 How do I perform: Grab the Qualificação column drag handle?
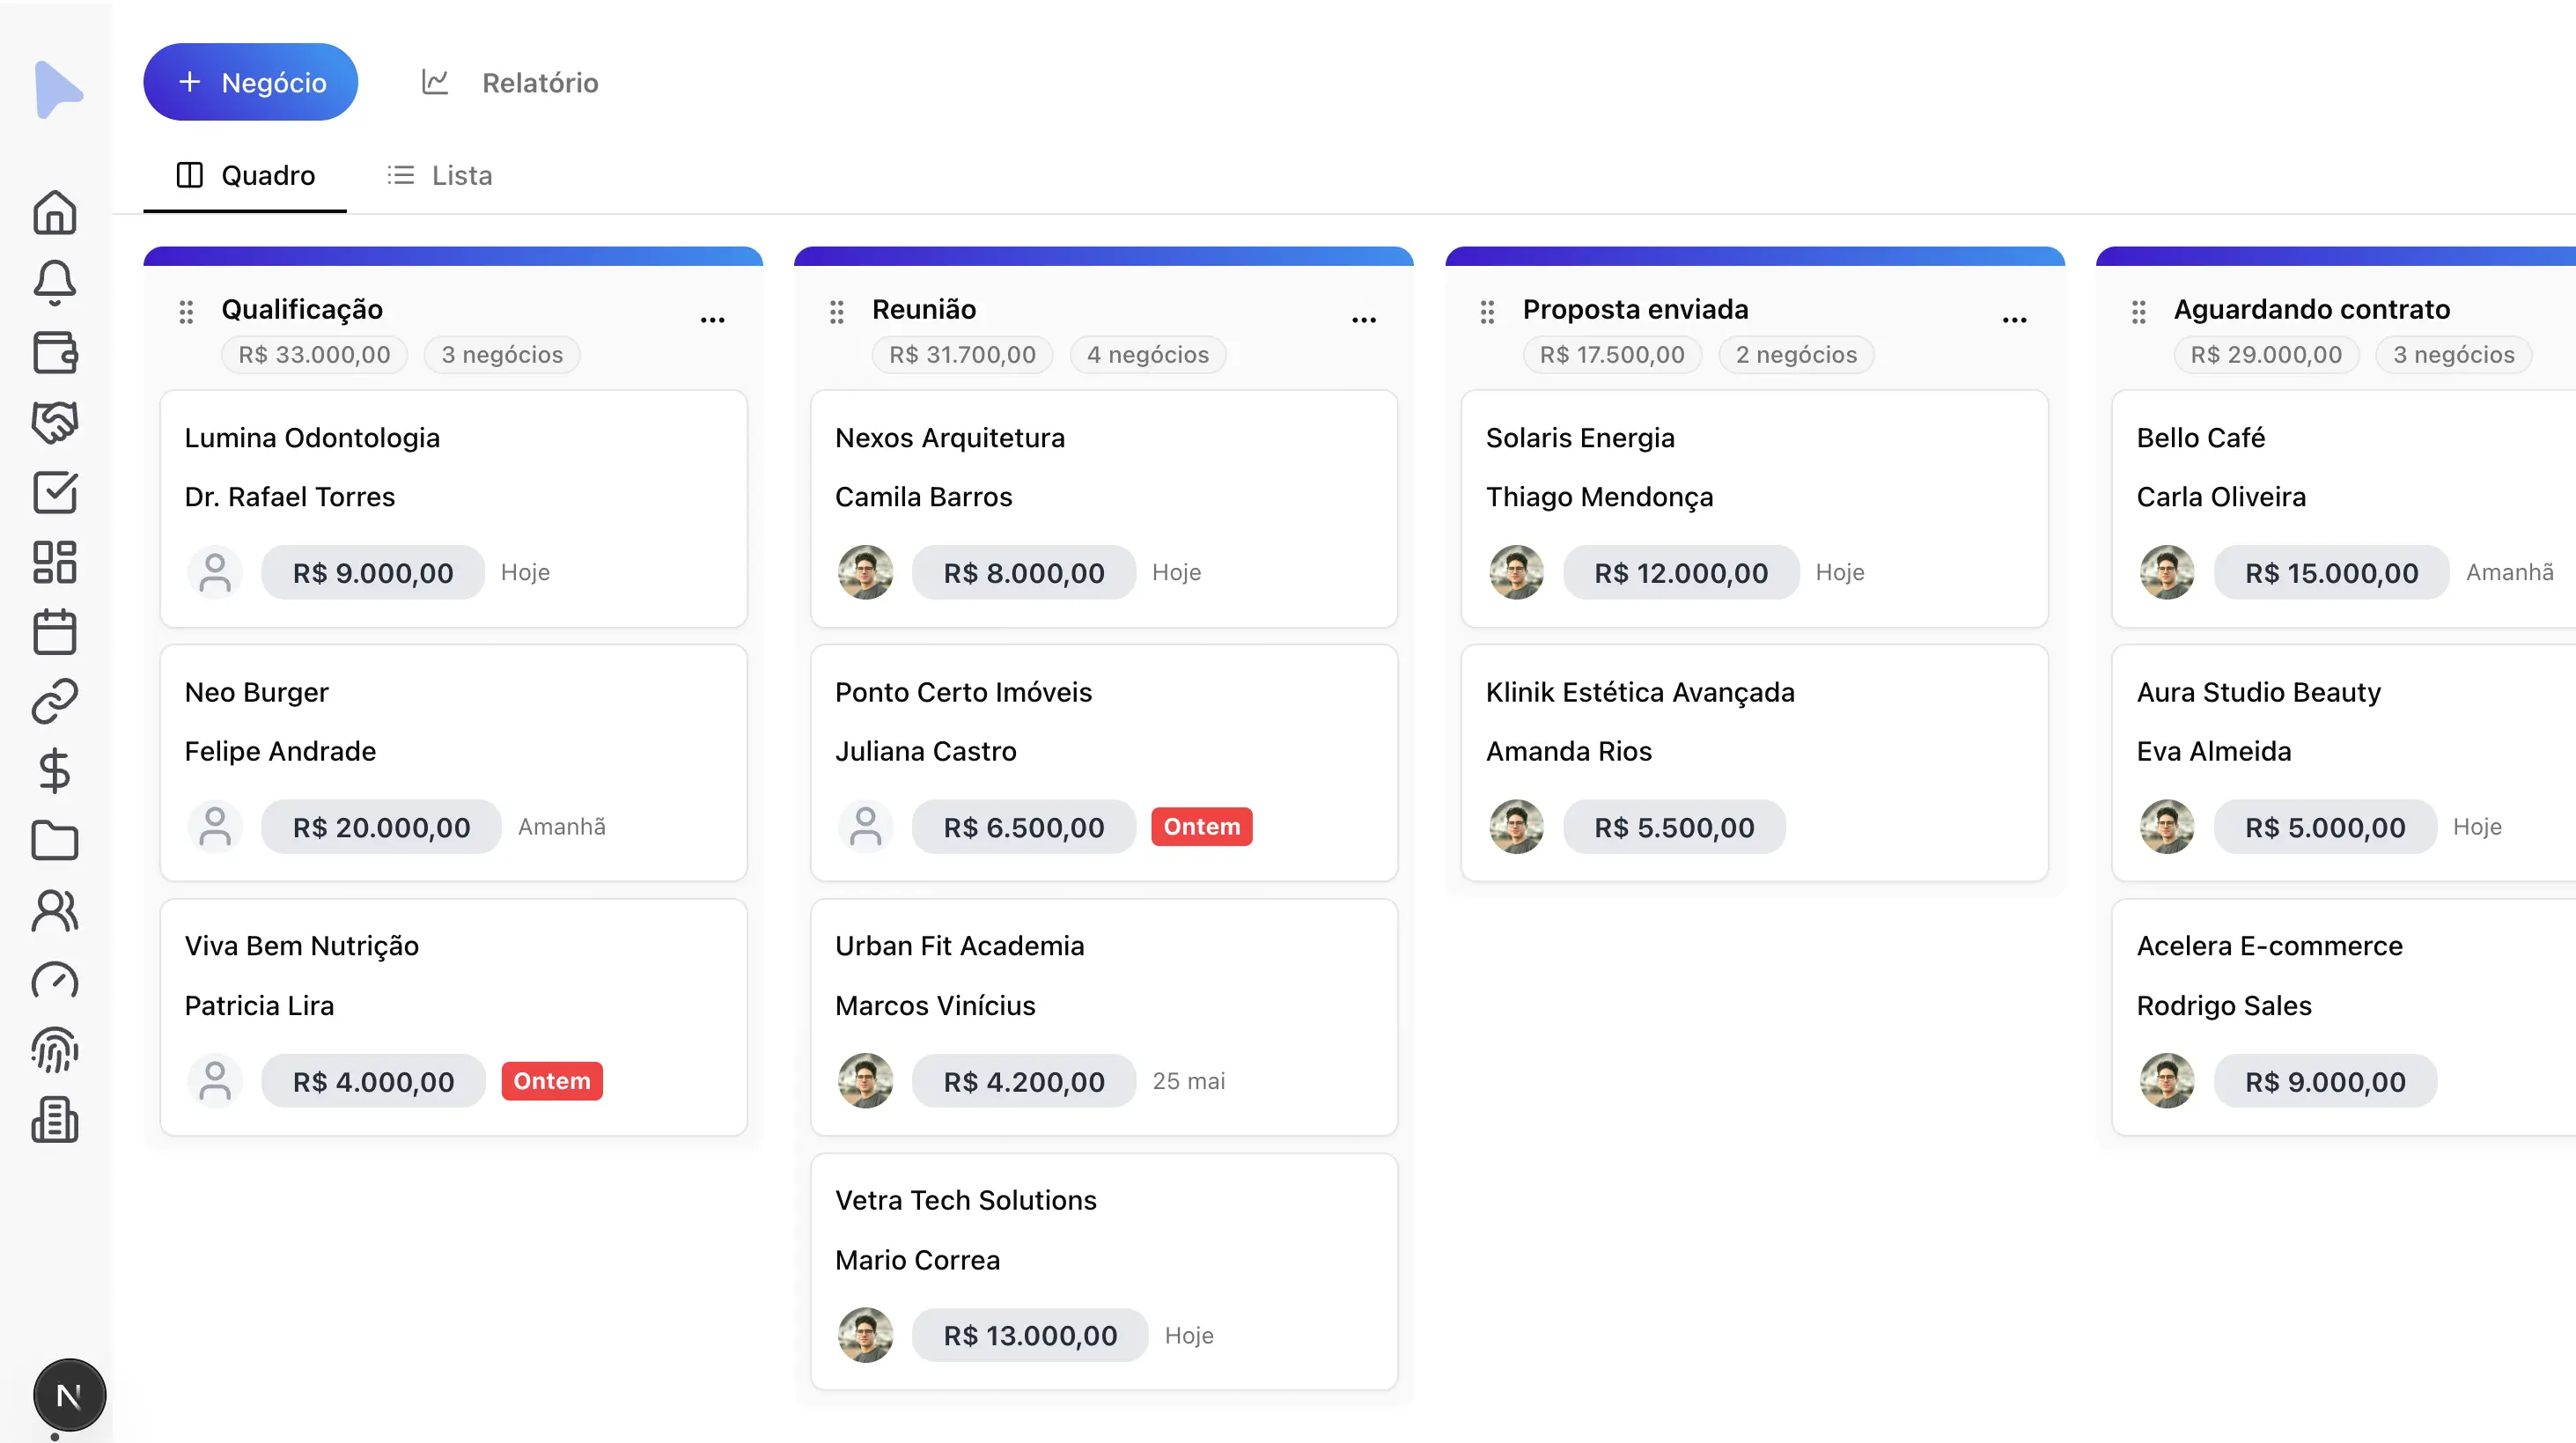pos(186,312)
